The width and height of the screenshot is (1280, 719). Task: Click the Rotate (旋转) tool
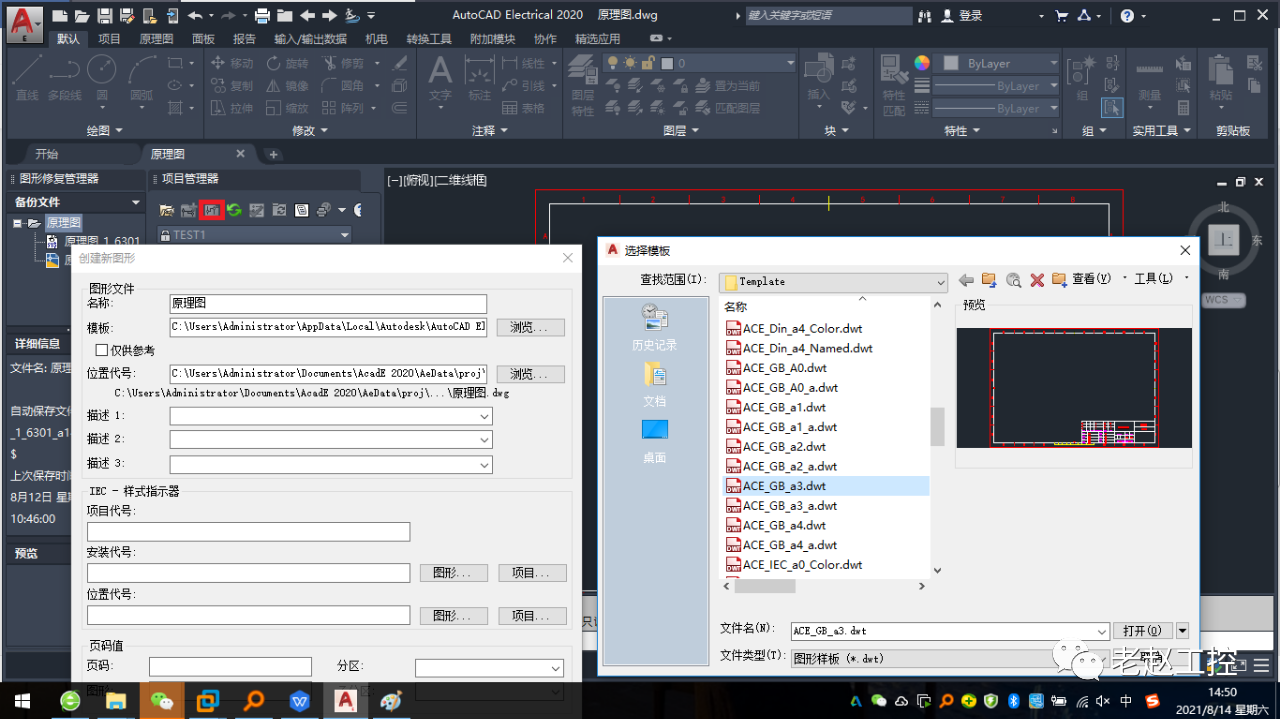[x=286, y=63]
